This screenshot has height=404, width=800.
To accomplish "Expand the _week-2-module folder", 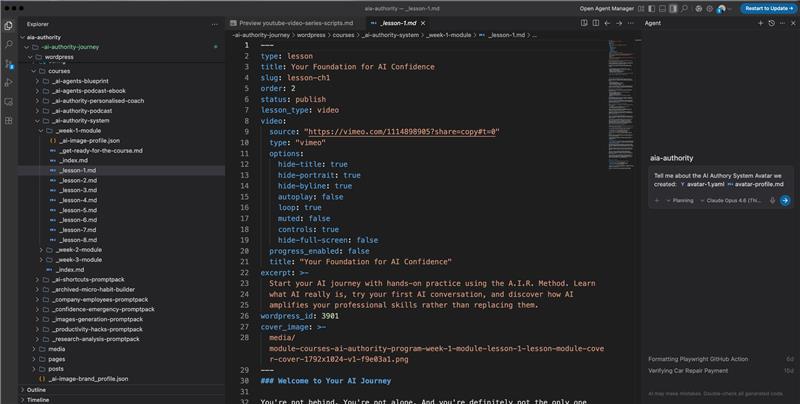I will [x=77, y=249].
